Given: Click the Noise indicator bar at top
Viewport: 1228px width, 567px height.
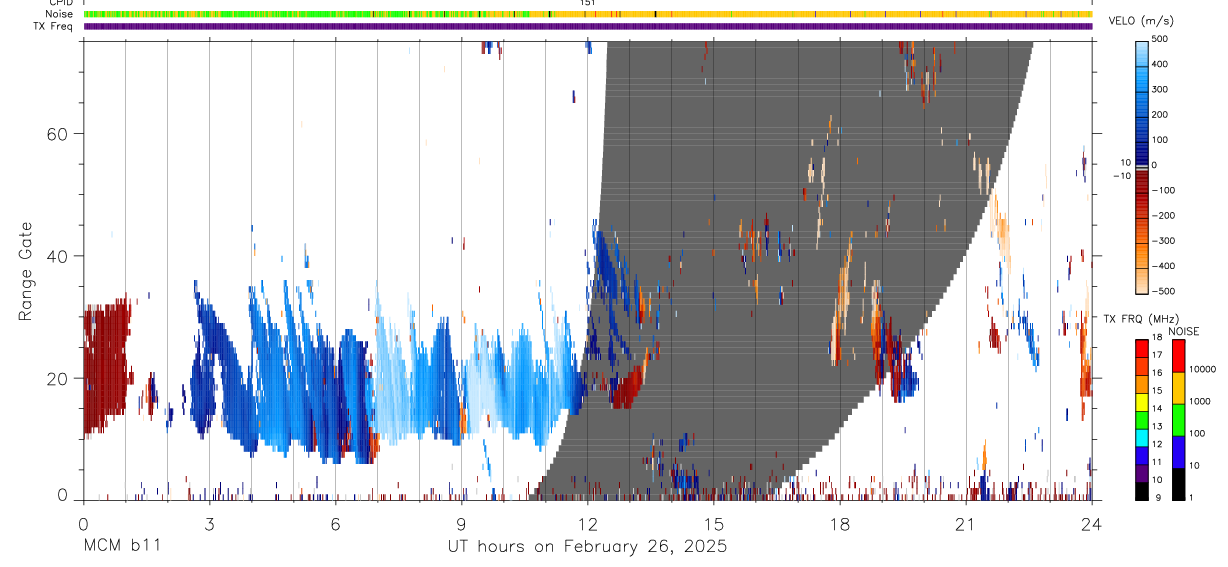Looking at the screenshot, I should [x=588, y=14].
